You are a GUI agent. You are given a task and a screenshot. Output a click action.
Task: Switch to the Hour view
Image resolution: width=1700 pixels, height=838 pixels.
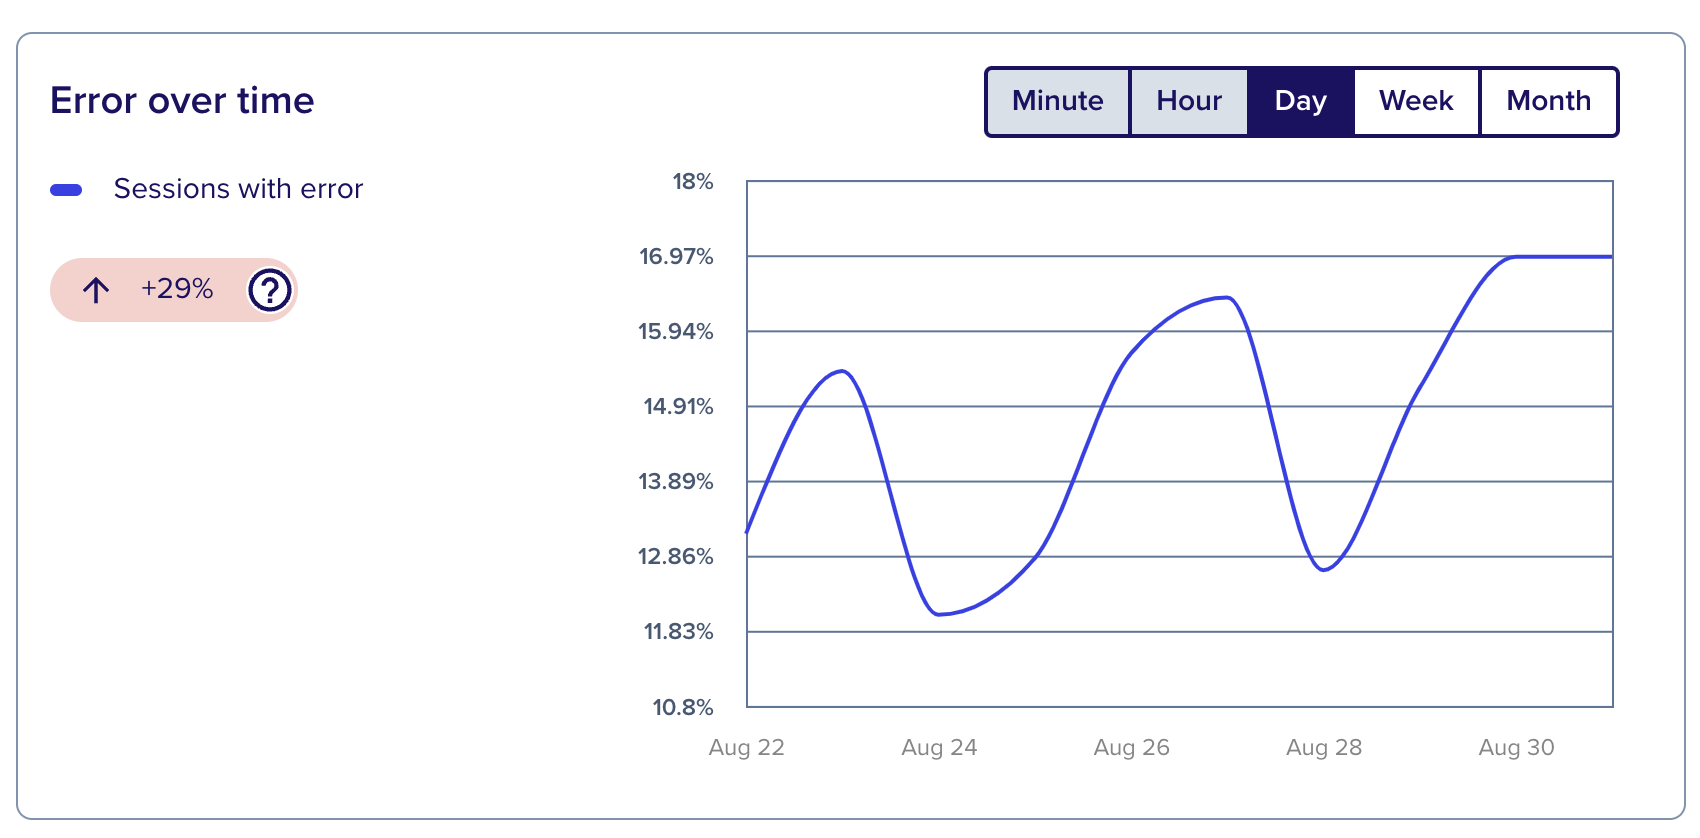[x=1188, y=100]
